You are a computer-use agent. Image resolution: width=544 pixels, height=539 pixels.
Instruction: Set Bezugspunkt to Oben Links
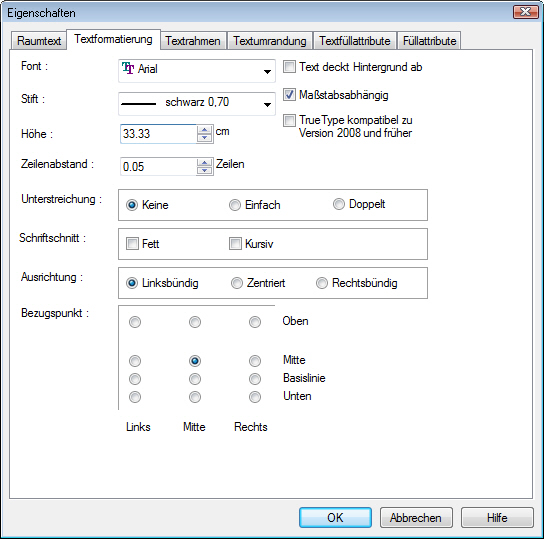point(135,322)
